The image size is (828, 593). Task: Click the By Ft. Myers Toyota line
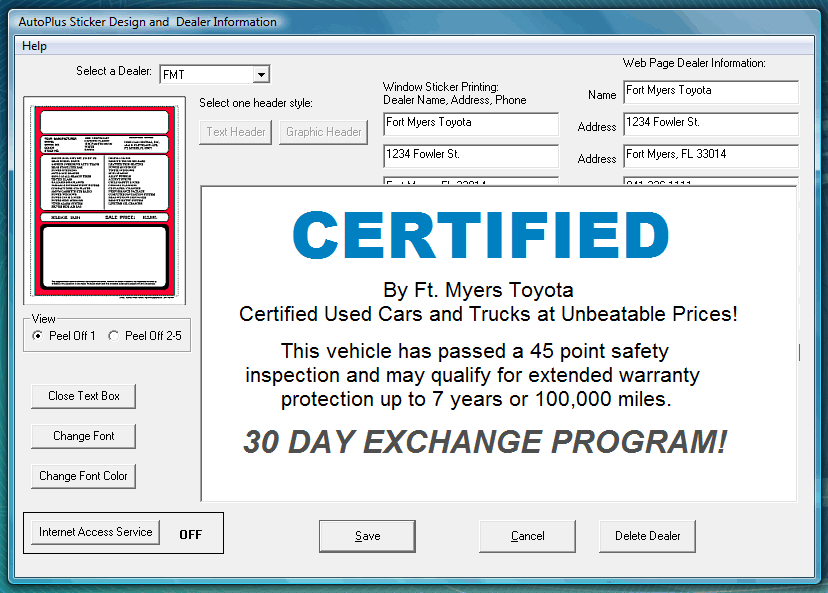coord(478,290)
